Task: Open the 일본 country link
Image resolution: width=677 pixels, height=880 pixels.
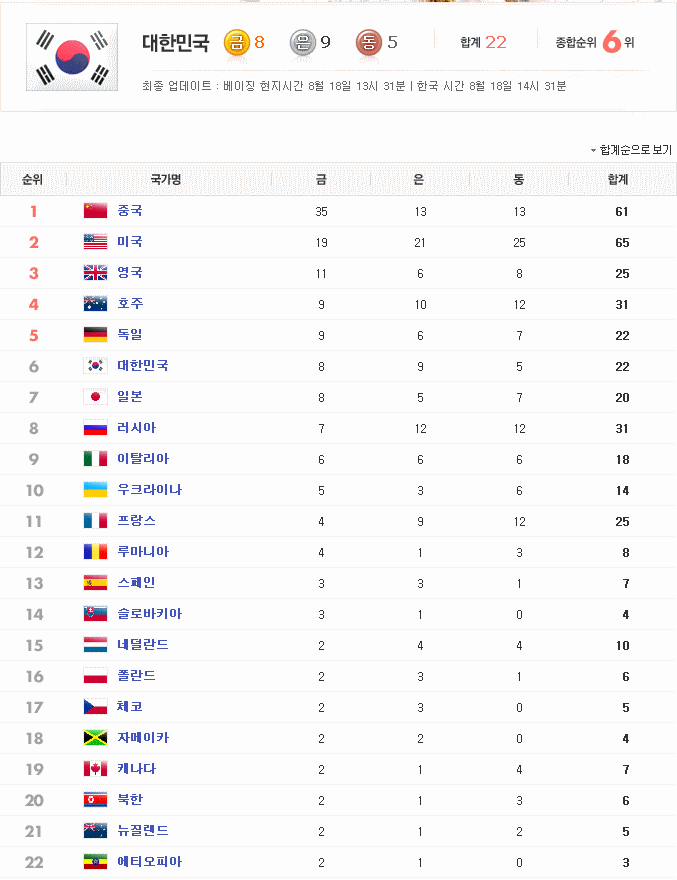Action: point(130,396)
